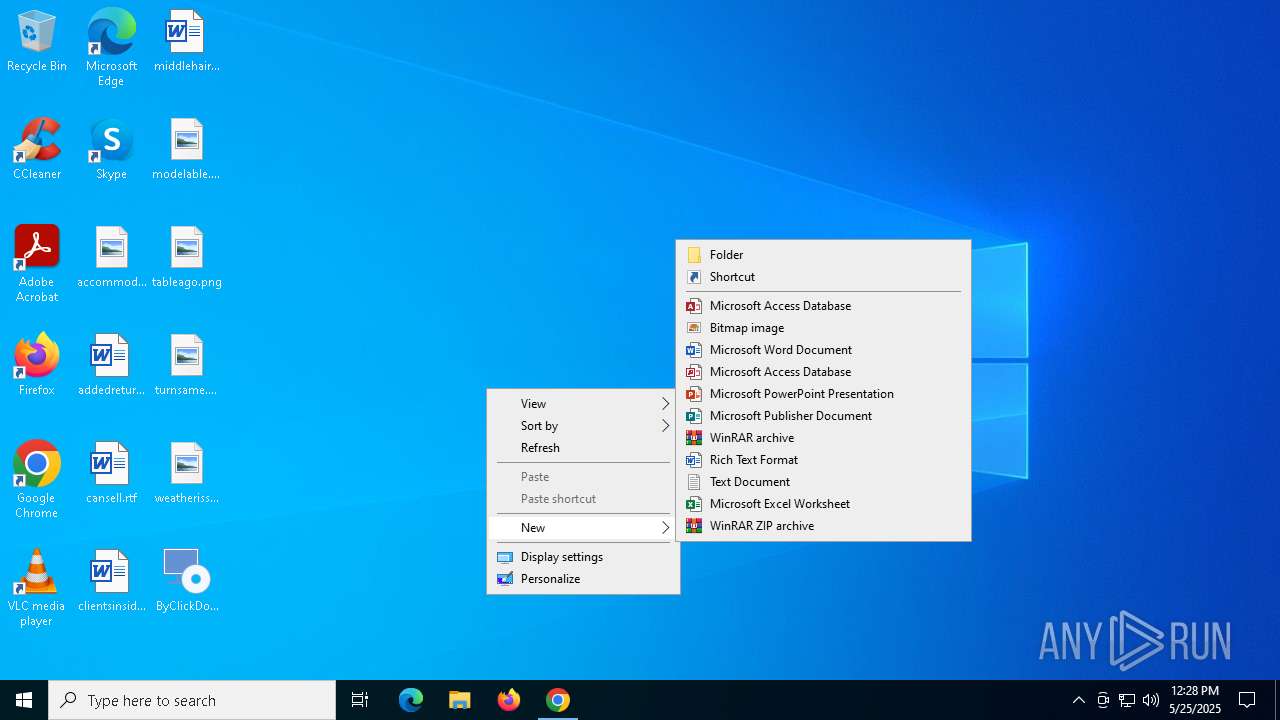Select the Microsoft Edge desktop shortcut
The image size is (1280, 720).
[x=111, y=47]
